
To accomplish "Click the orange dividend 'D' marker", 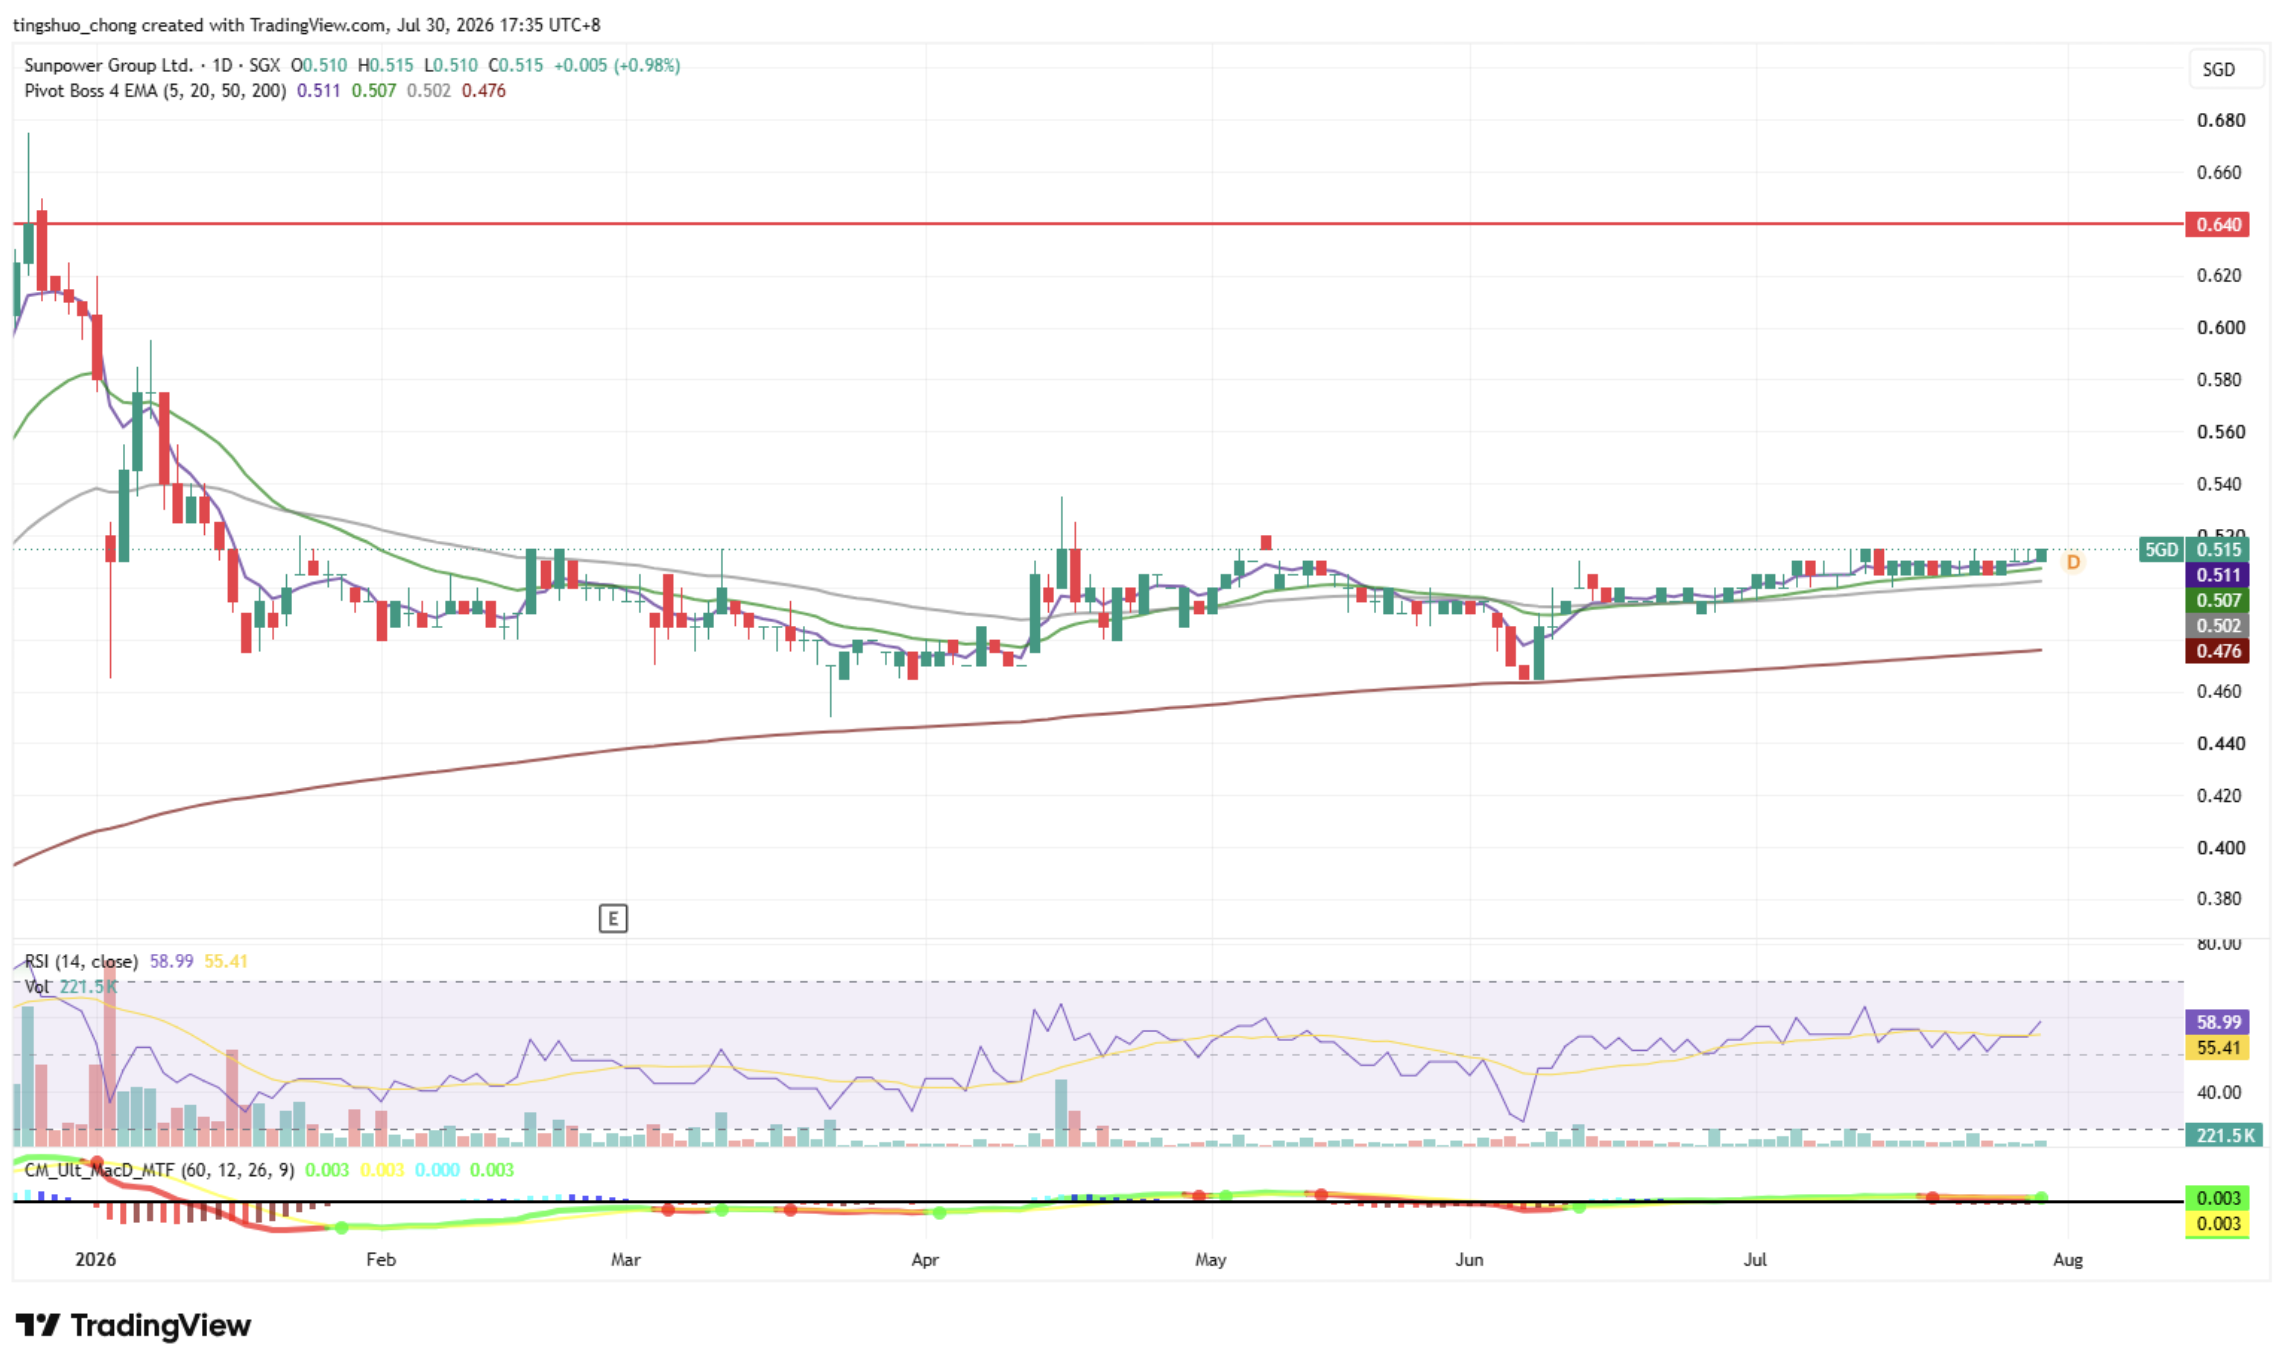I will point(2073,562).
